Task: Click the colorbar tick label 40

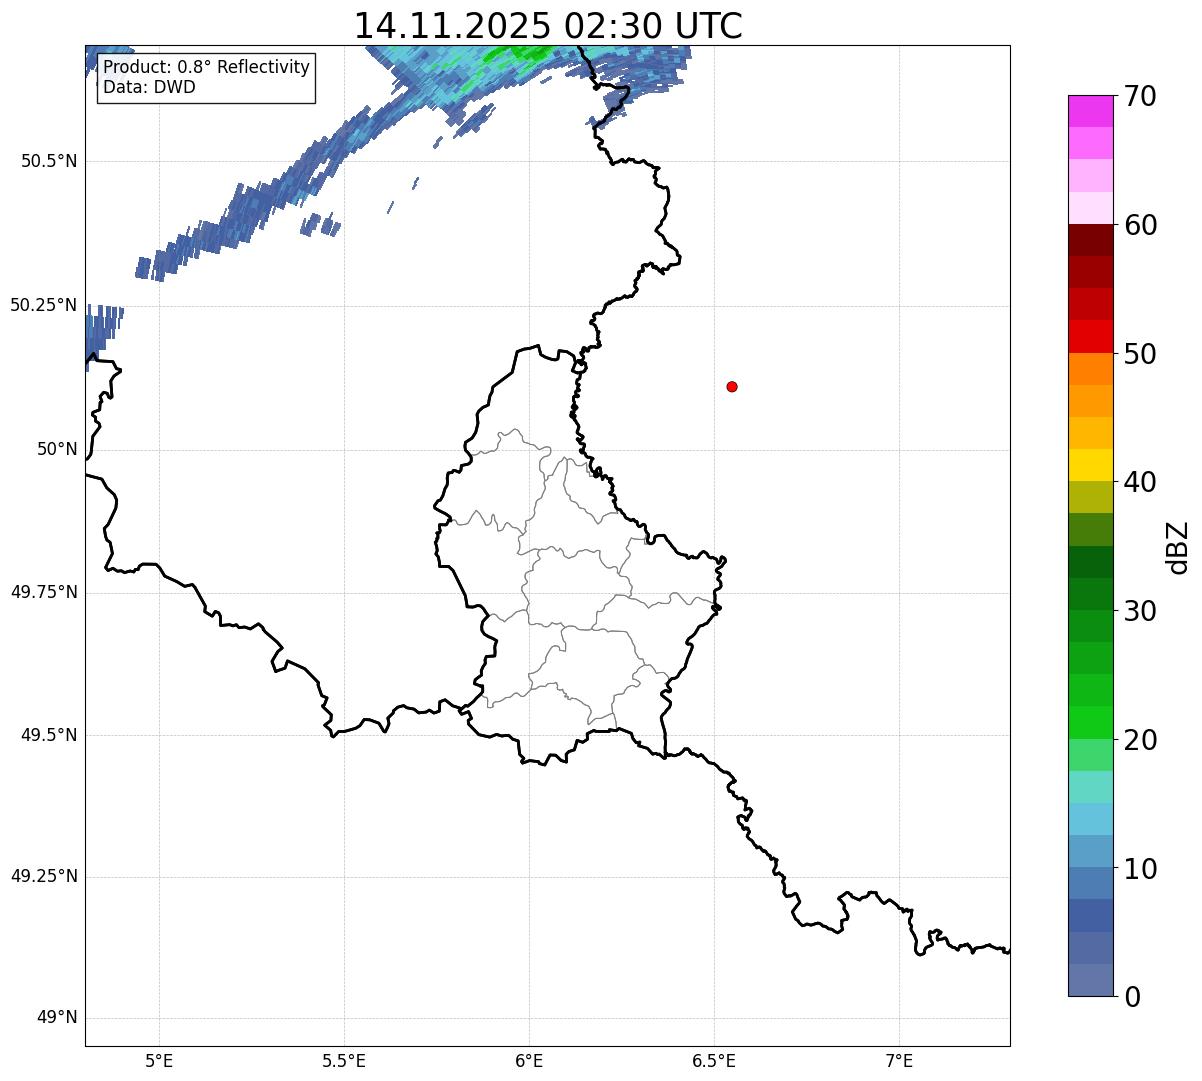Action: 1140,482
